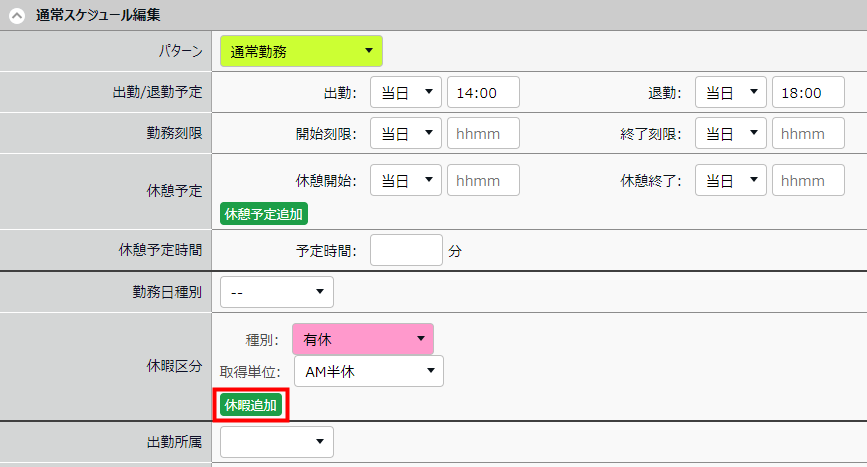867x467 pixels.
Task: Click the 出勤 time field showing 14:00
Action: tap(483, 93)
